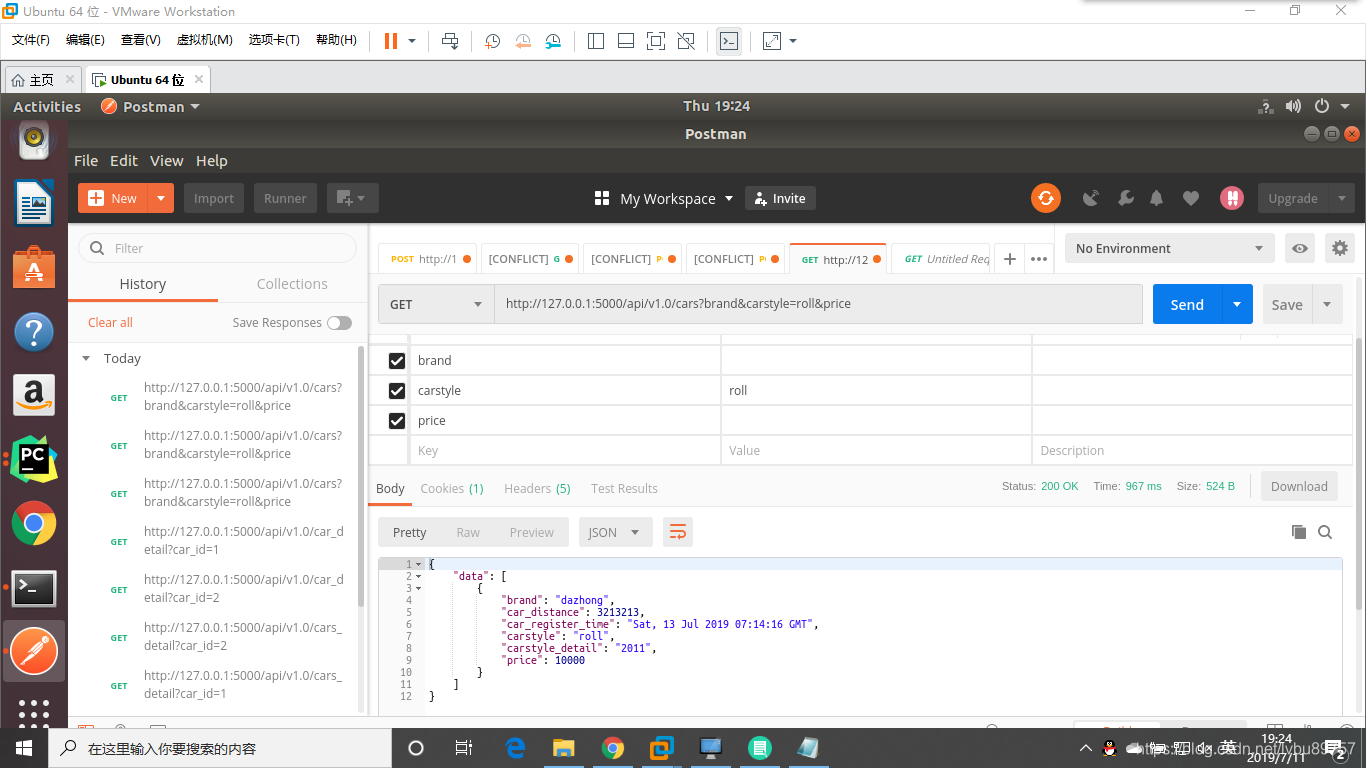The width and height of the screenshot is (1366, 768).
Task: Open the GET method dropdown
Action: 436,304
